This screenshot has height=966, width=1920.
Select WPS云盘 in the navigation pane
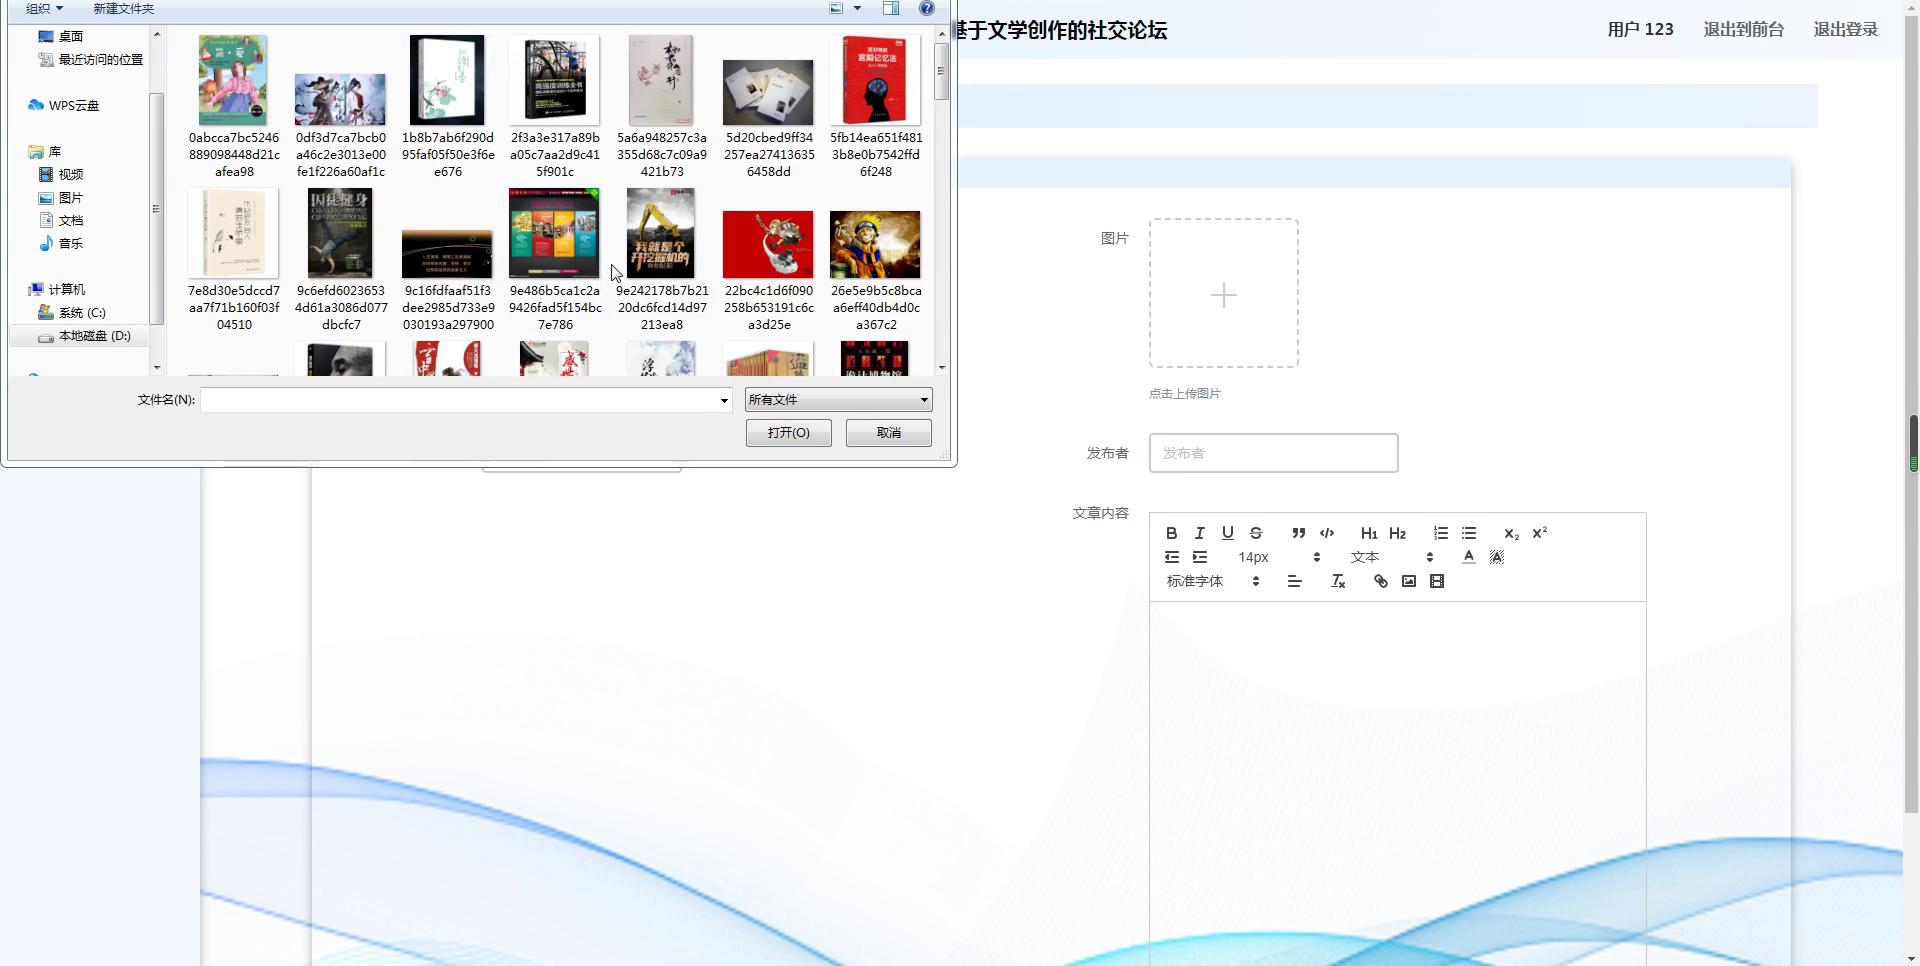click(64, 105)
